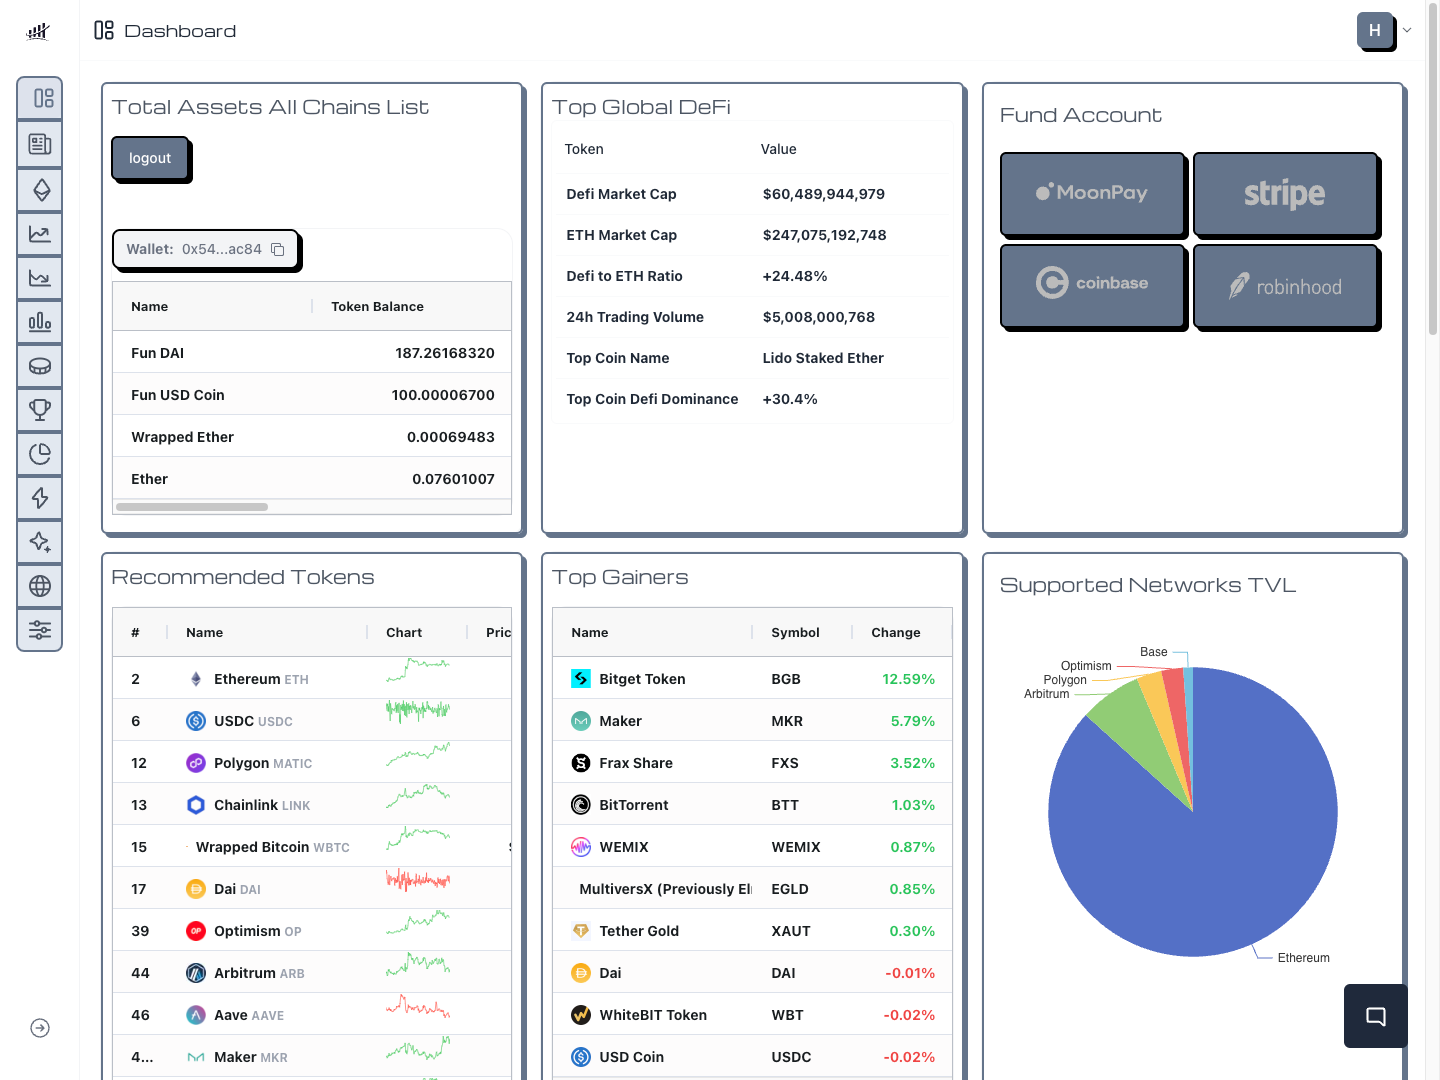The height and width of the screenshot is (1080, 1440).
Task: Select the Ethereum diamond sidebar icon
Action: click(40, 189)
